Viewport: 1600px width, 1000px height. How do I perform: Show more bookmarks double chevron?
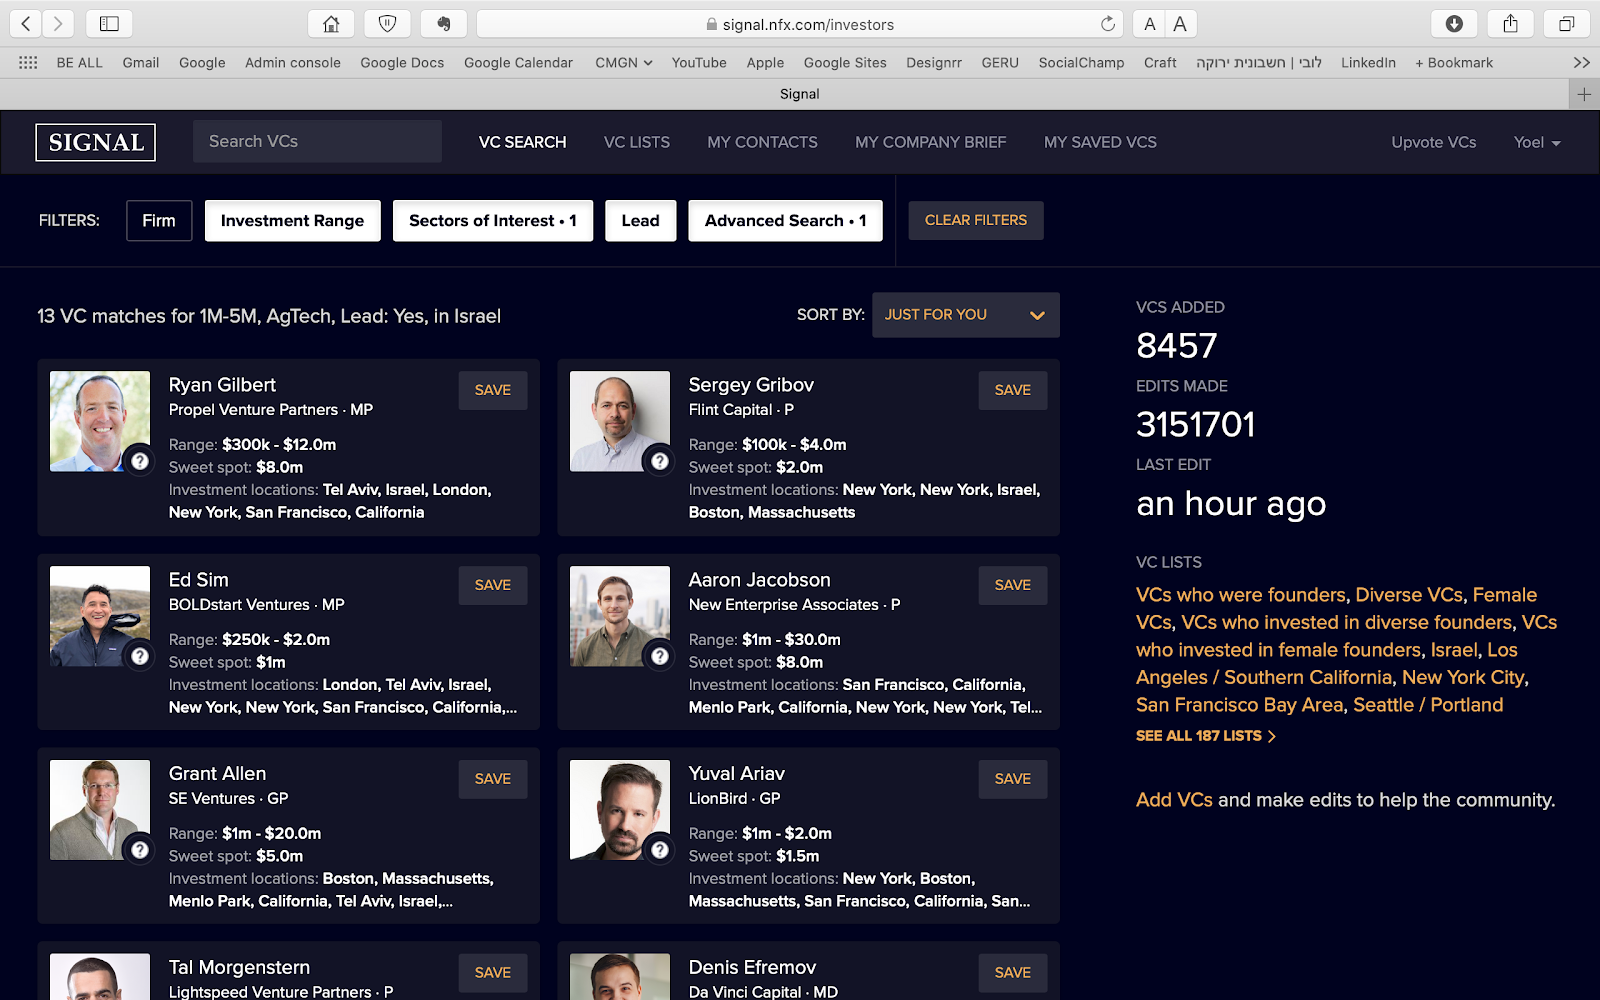1581,62
